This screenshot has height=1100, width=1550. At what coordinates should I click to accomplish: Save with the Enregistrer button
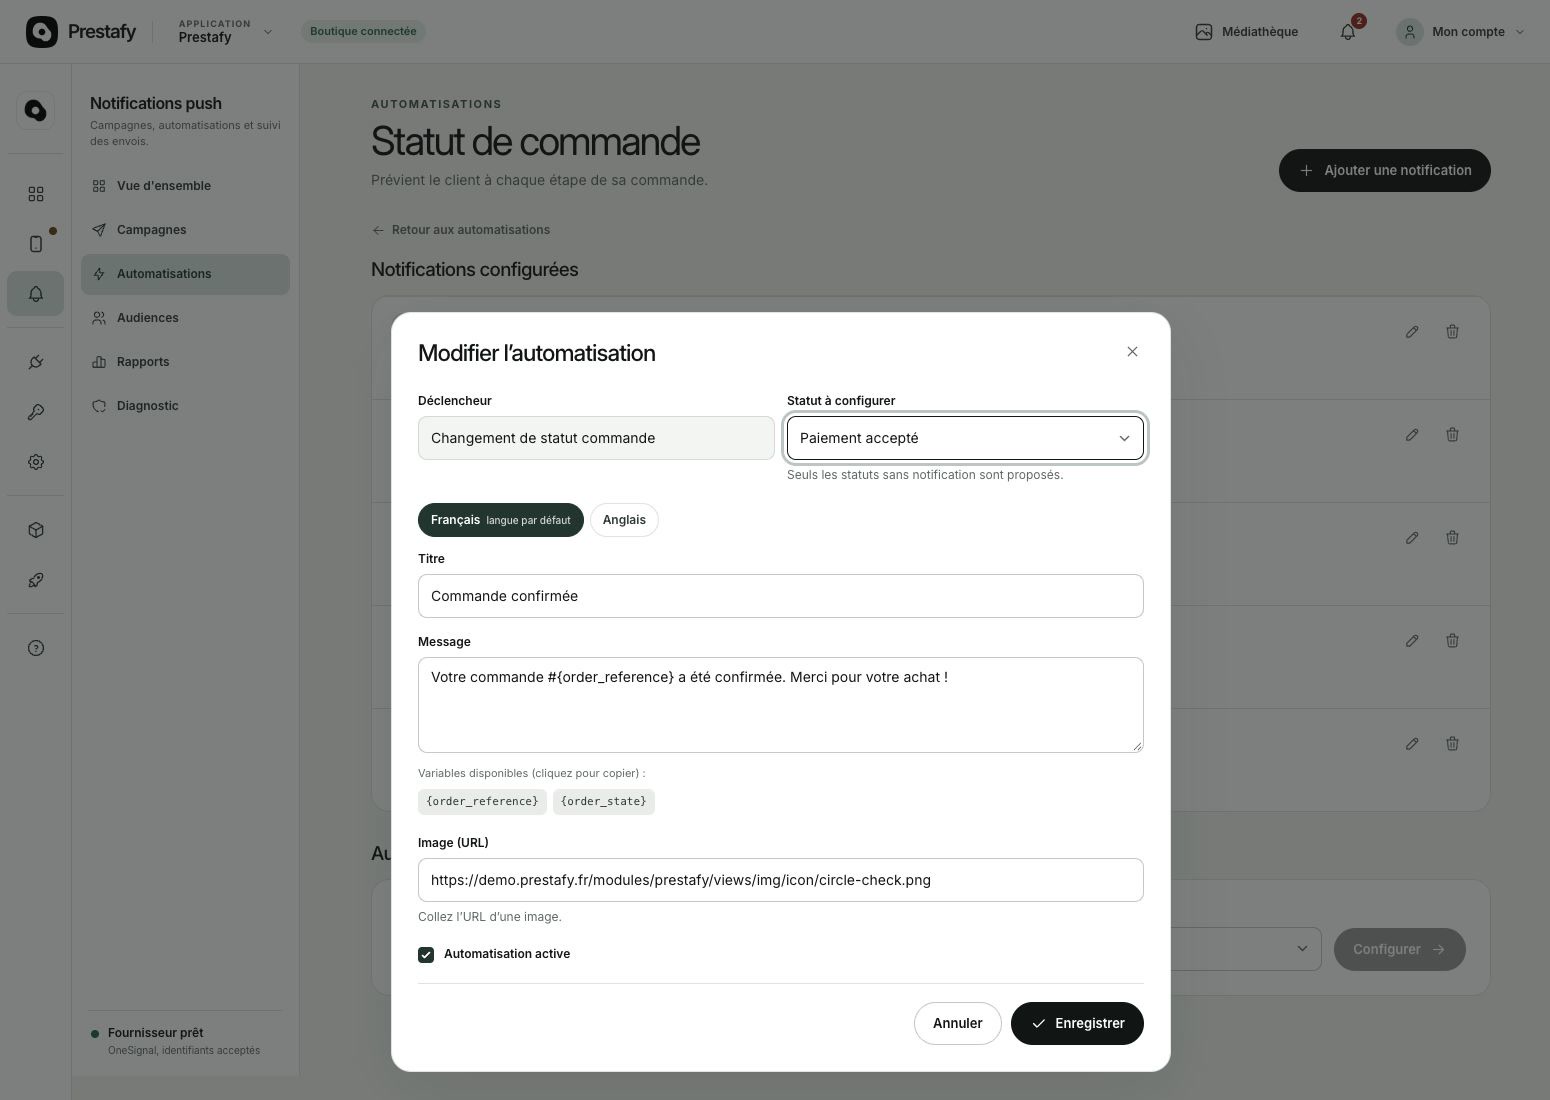click(1077, 1023)
